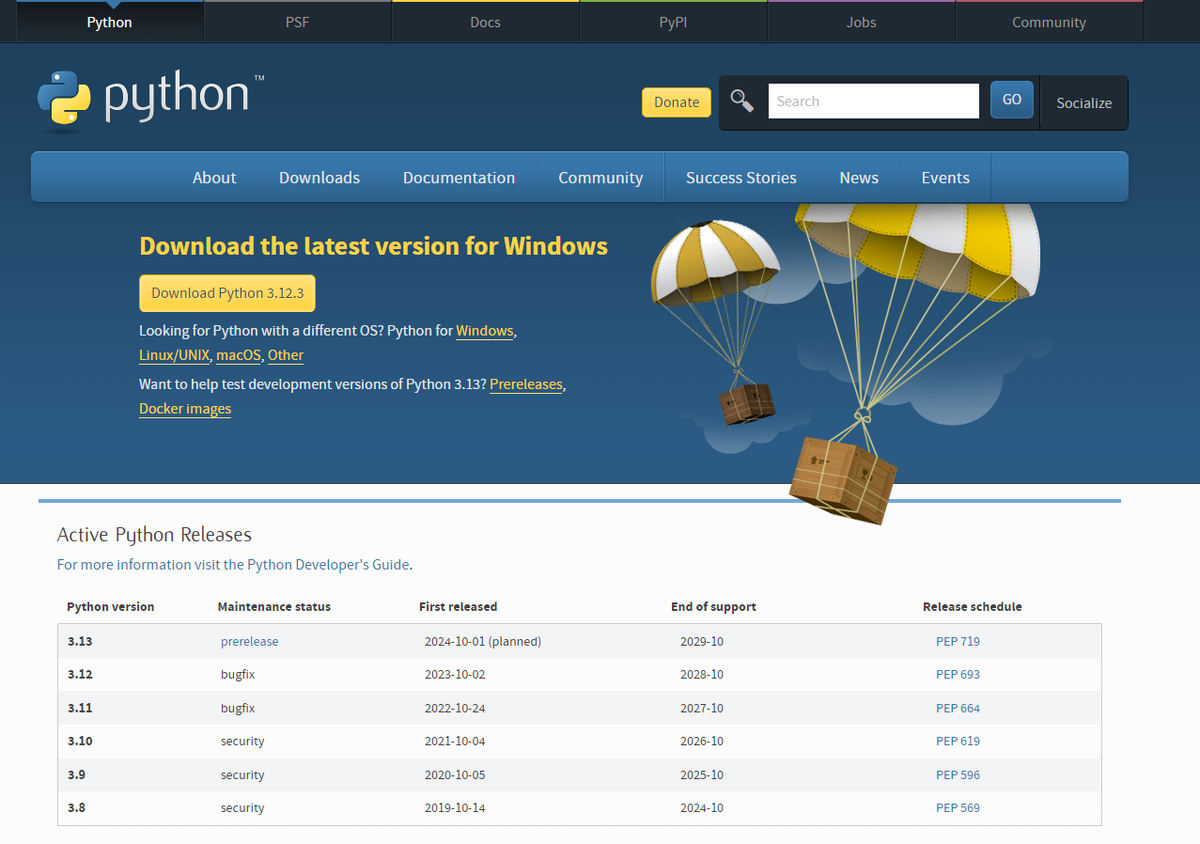Click the Prereleases link
The height and width of the screenshot is (844, 1200).
526,384
